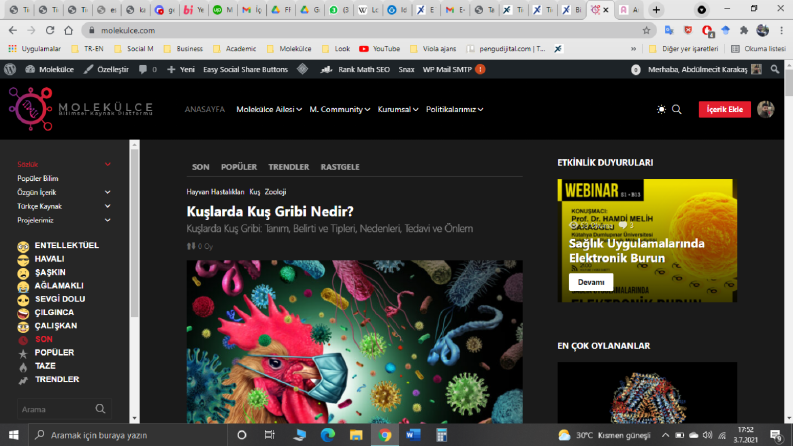Open the Popüler Bilim sidebar link
Viewport: 793px width, 446px height.
38,179
